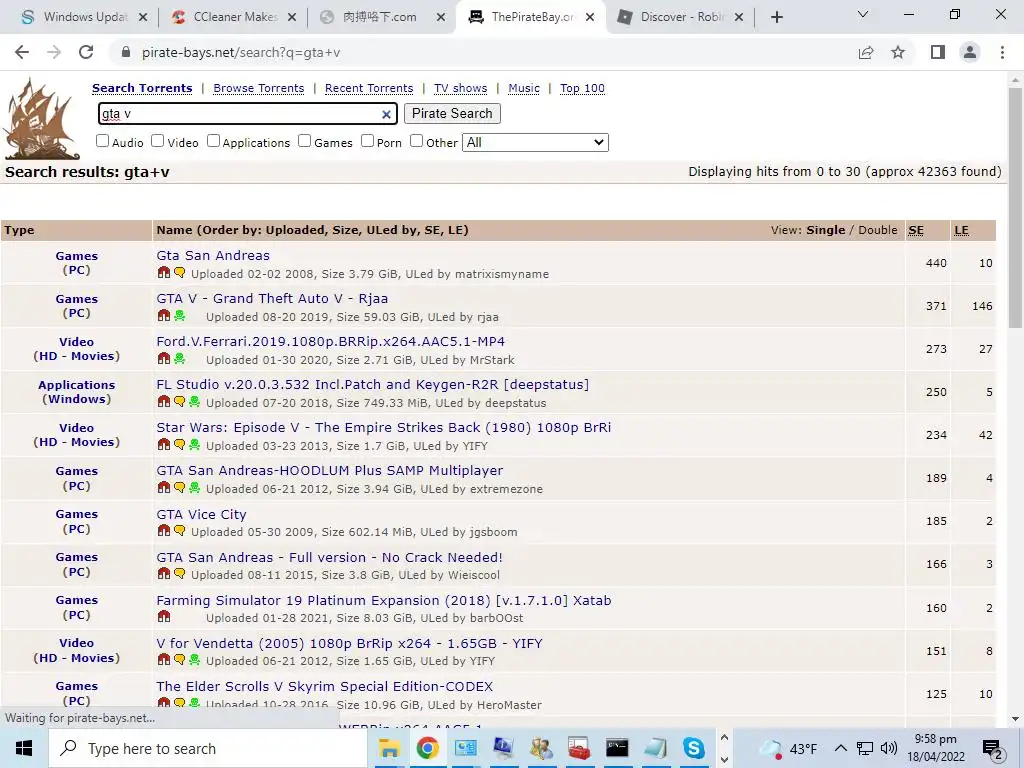
Task: Tick the Other checkbox
Action: [x=416, y=141]
